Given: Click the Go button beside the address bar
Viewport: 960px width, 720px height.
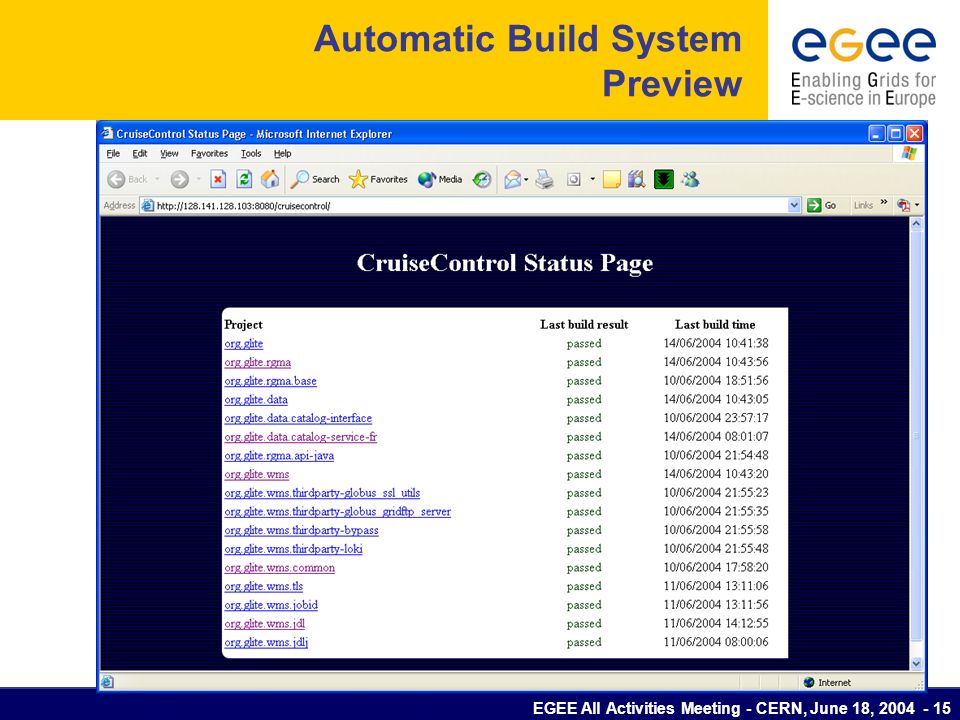Looking at the screenshot, I should tap(822, 205).
